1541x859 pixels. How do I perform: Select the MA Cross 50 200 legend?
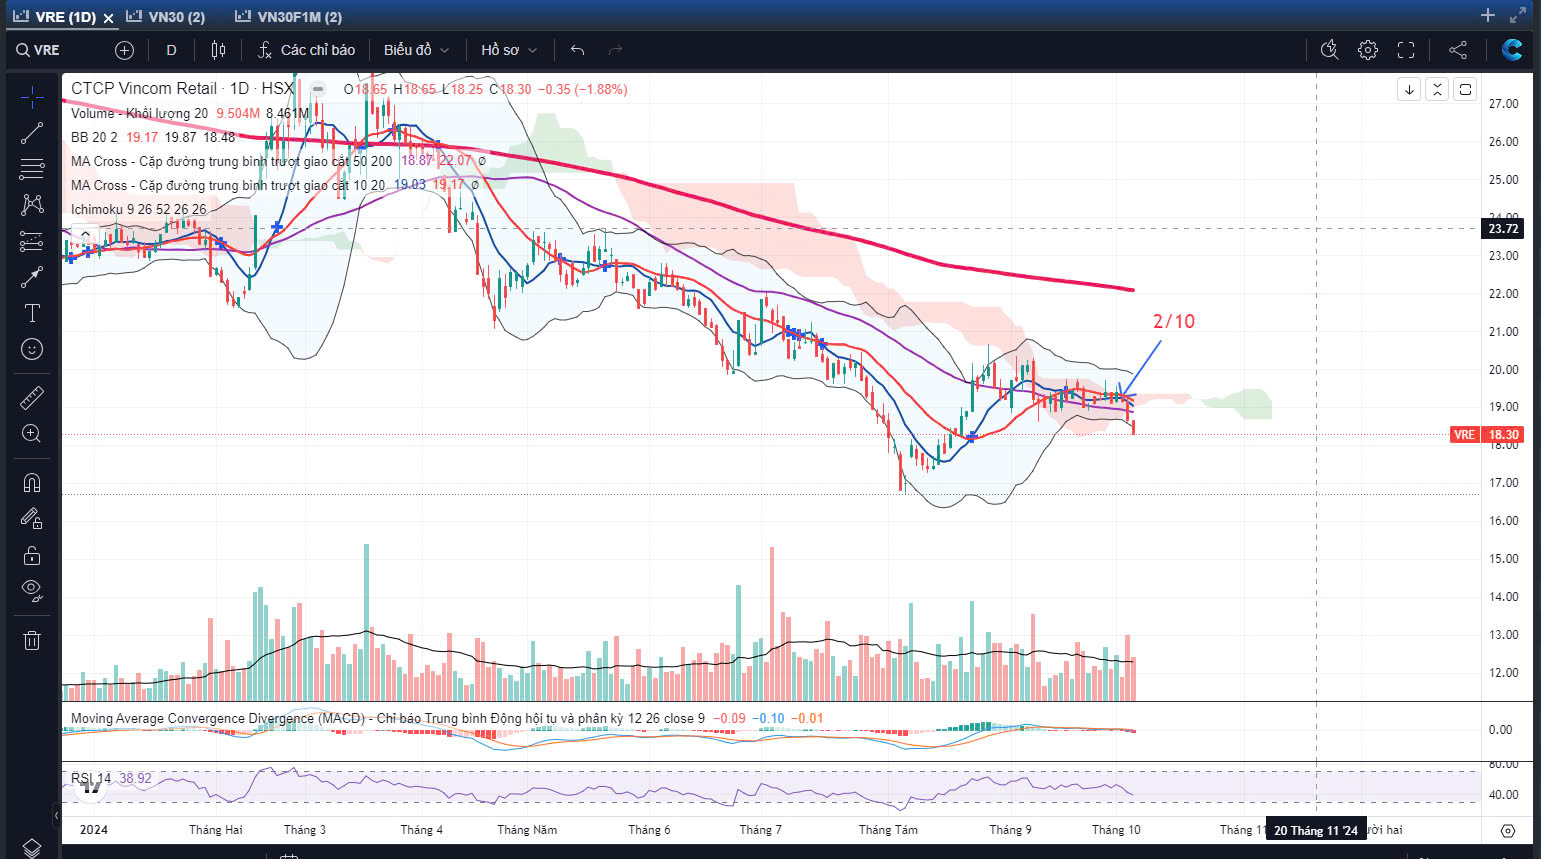click(231, 161)
